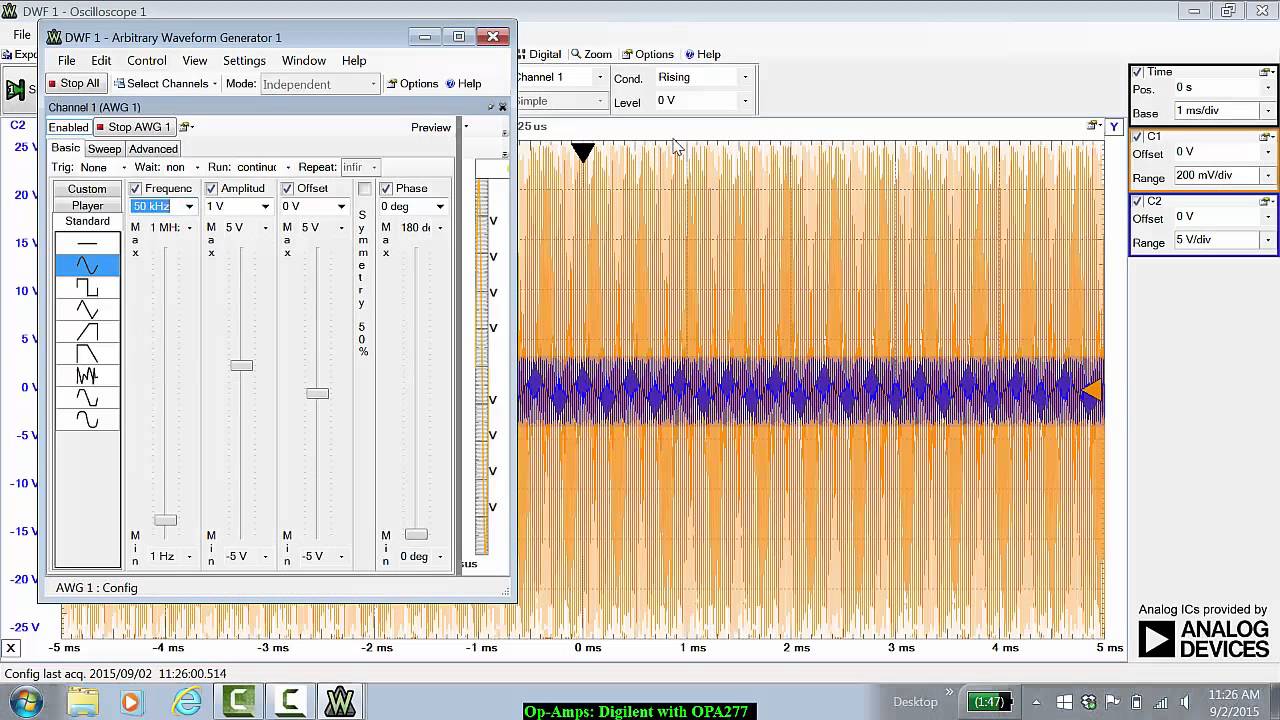Open the trigger Cond. dropdown set to Rising
Viewport: 1280px width, 720px height.
[x=744, y=77]
